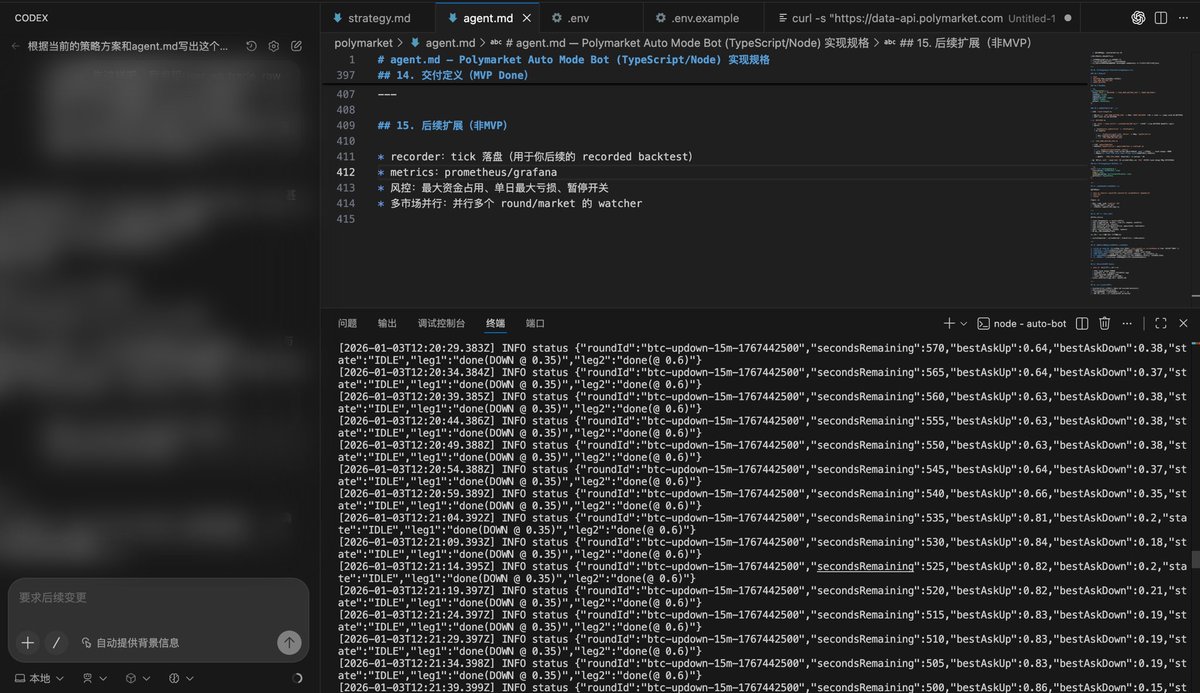This screenshot has width=1200, height=693.
Task: Go back using the Codex back arrow
Action: pyautogui.click(x=16, y=46)
